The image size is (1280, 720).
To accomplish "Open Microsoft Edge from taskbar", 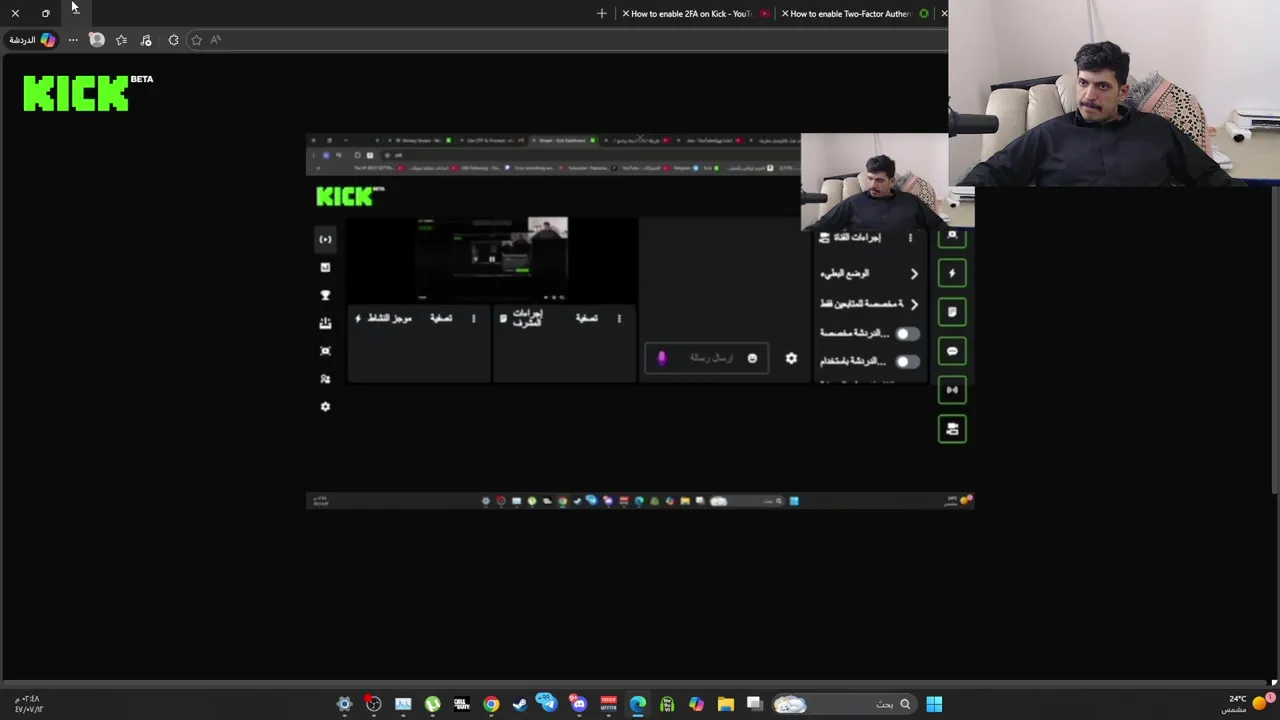I will pos(638,705).
